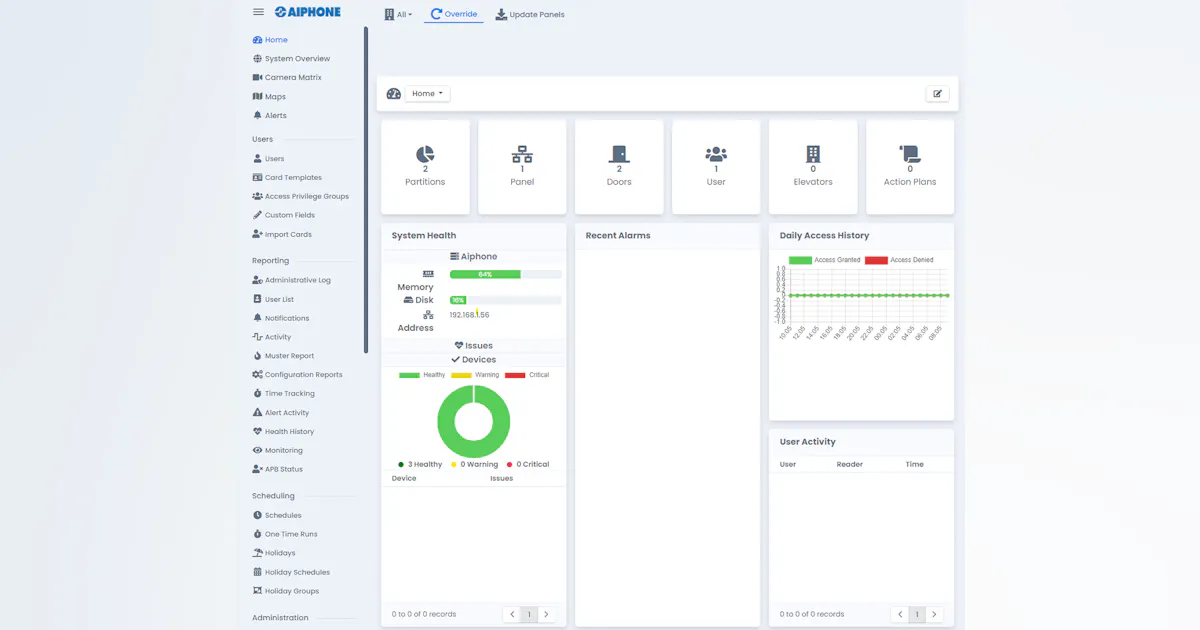Image resolution: width=1200 pixels, height=630 pixels.
Task: Collapse the Aiphone server section header
Action: point(473,257)
